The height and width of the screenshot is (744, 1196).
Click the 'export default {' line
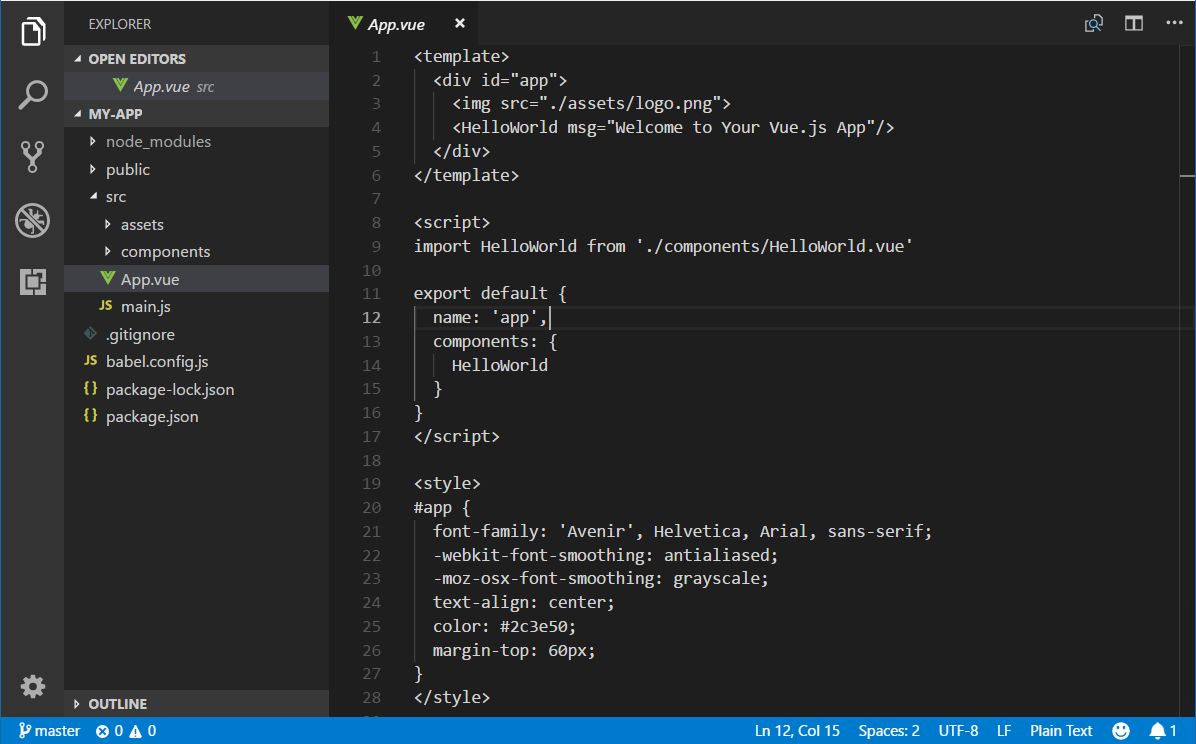tap(490, 294)
